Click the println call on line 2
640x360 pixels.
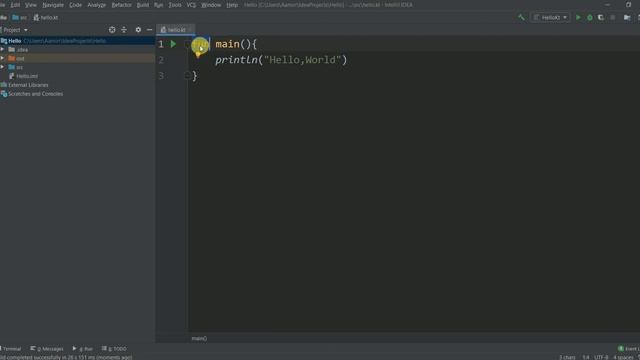[237, 60]
